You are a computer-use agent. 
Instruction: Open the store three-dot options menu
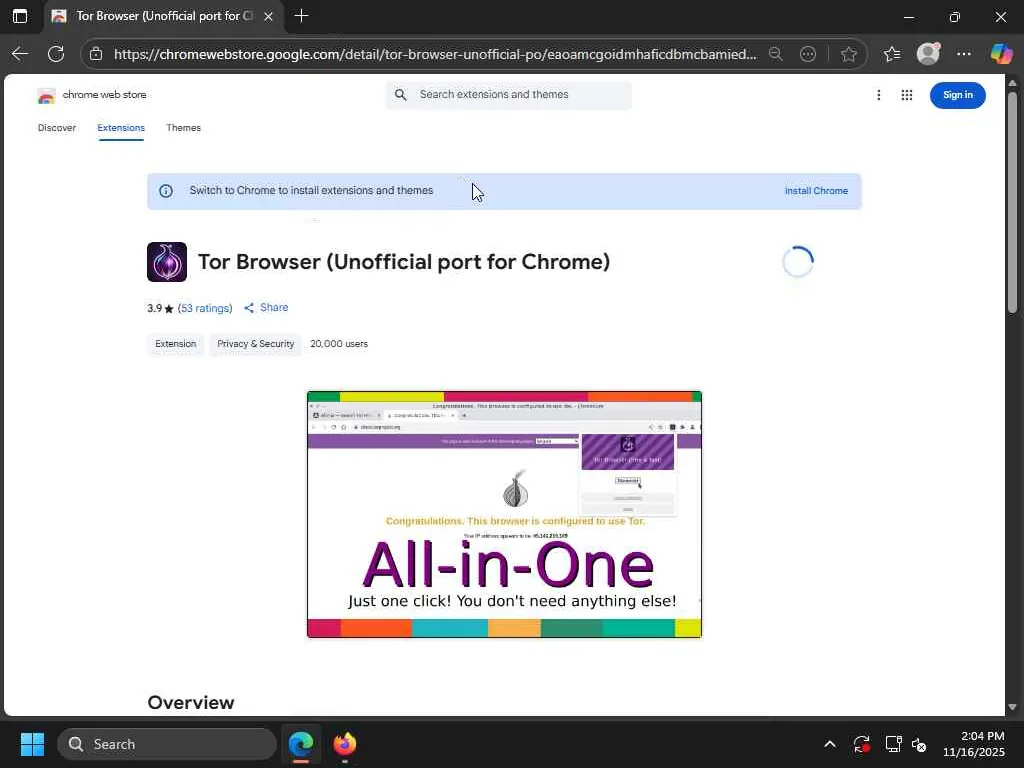878,95
